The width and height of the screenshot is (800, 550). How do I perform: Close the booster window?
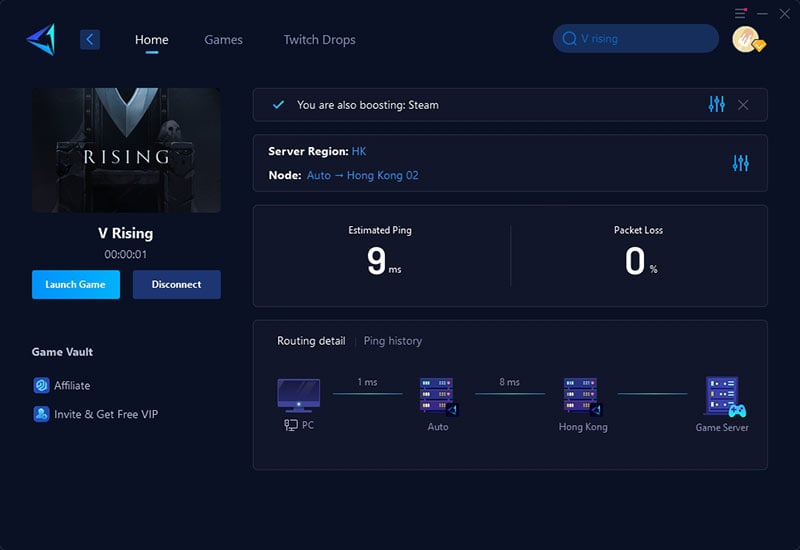(x=785, y=14)
